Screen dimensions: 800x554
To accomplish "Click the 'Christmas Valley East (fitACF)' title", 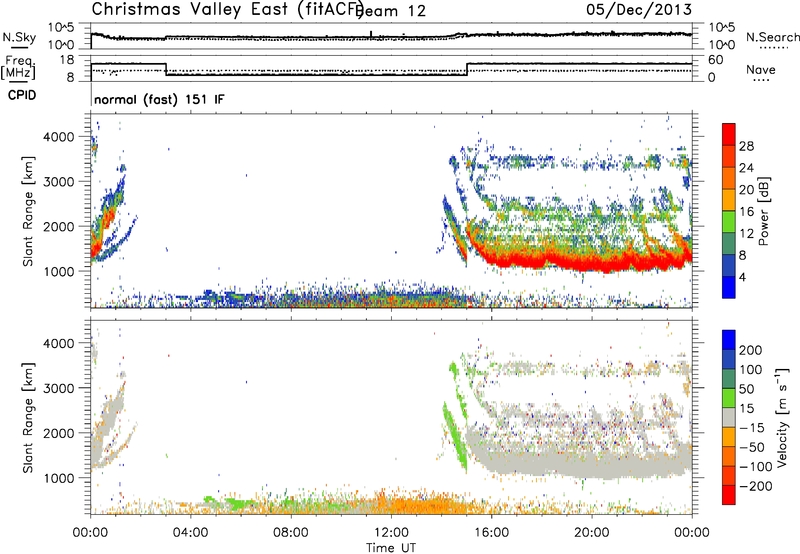I will click(x=228, y=9).
